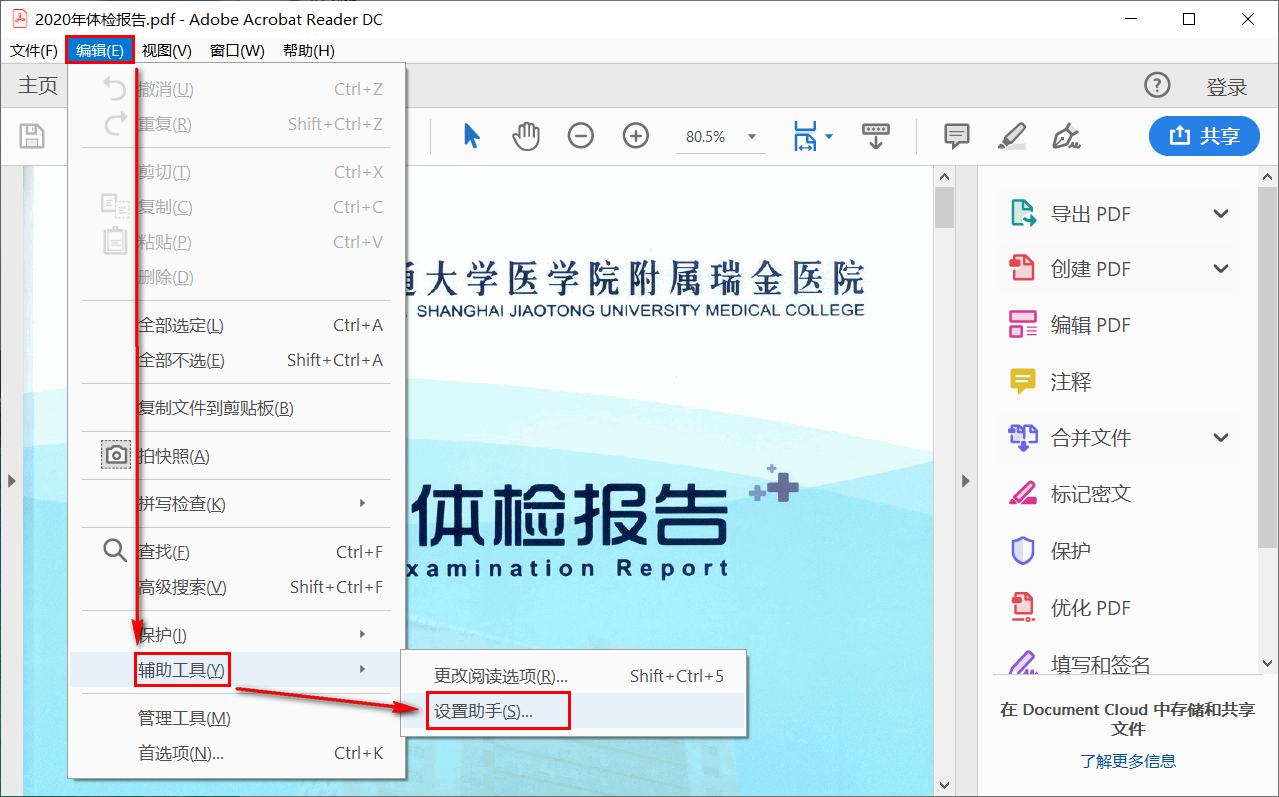The height and width of the screenshot is (797, 1279).
Task: Click the 登录 sign-in button
Action: coord(1226,87)
